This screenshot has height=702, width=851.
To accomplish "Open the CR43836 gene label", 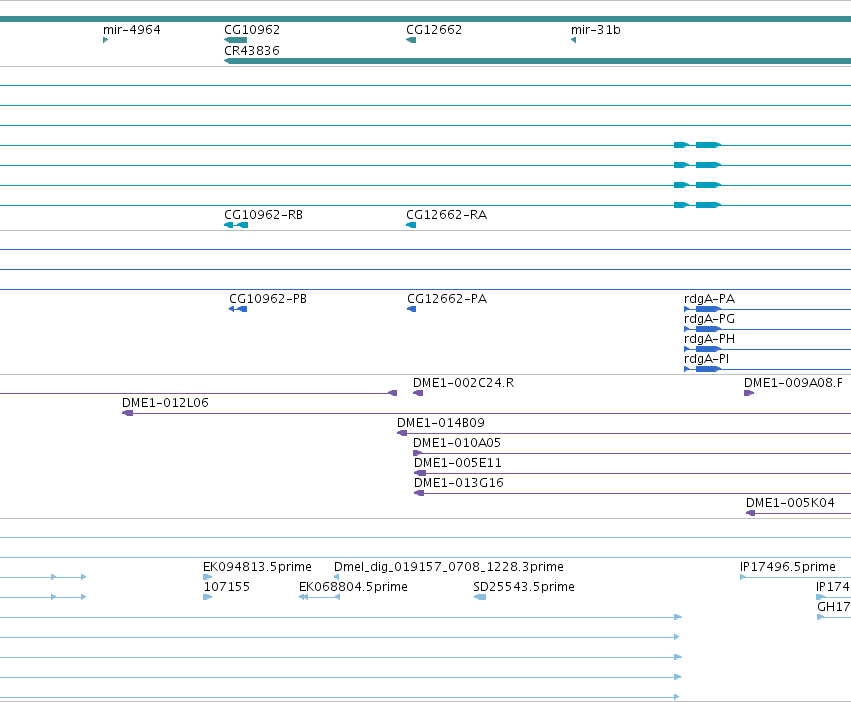I will [x=252, y=50].
